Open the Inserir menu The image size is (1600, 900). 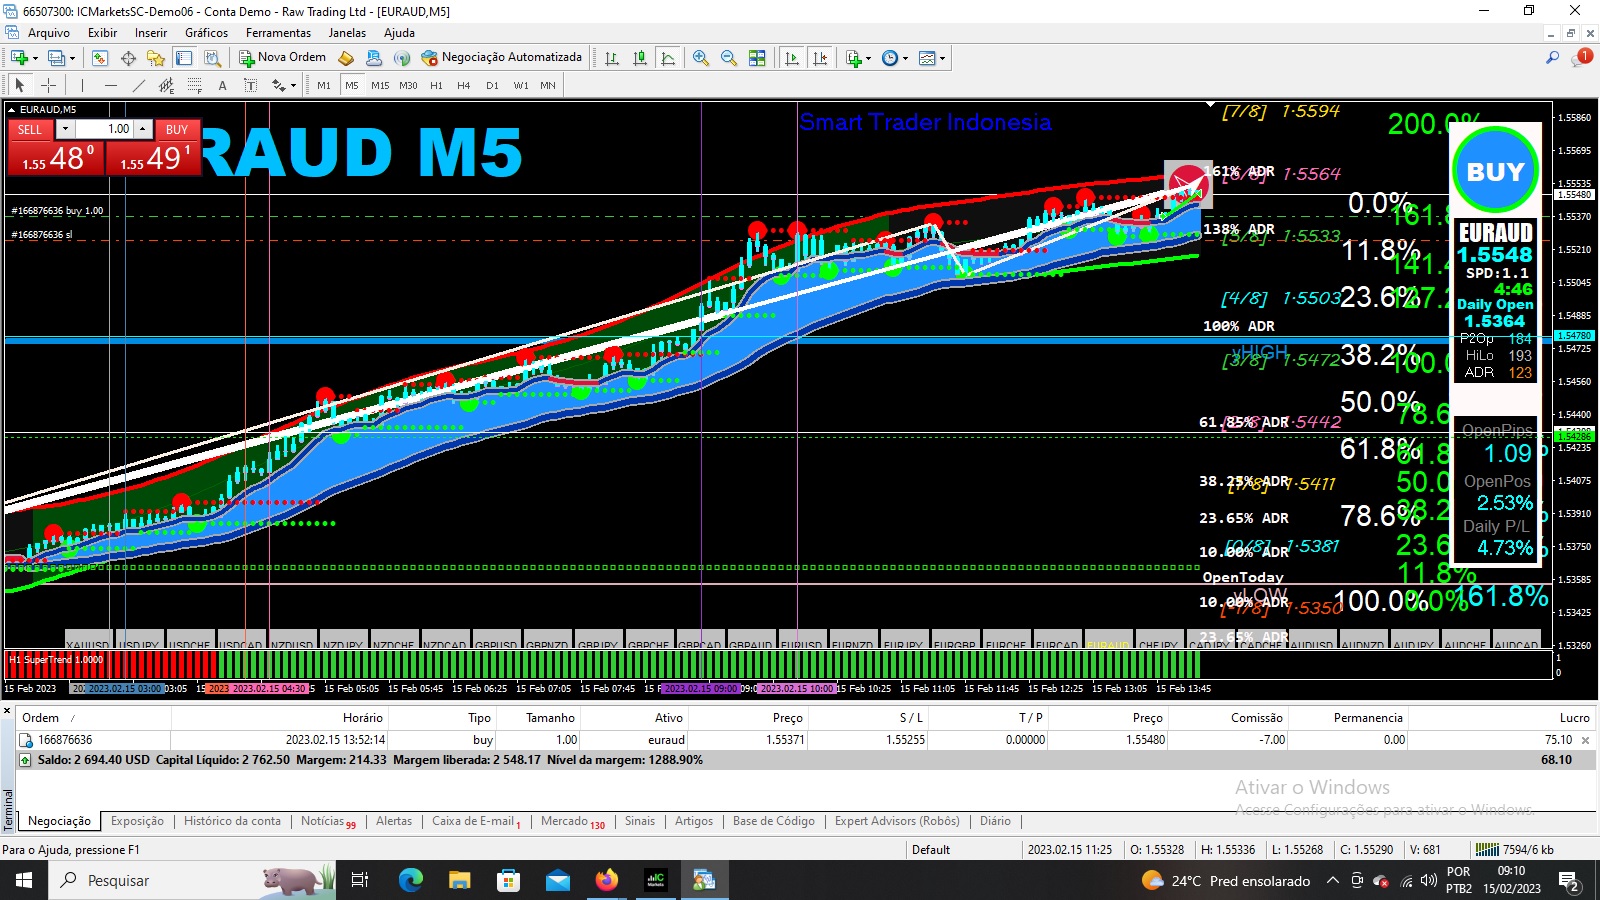pyautogui.click(x=151, y=33)
